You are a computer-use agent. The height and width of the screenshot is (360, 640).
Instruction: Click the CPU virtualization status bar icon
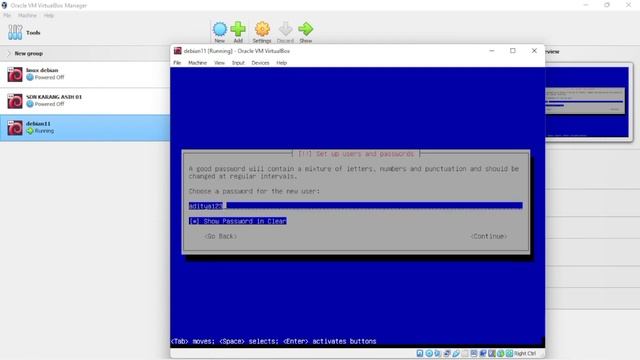[492, 353]
